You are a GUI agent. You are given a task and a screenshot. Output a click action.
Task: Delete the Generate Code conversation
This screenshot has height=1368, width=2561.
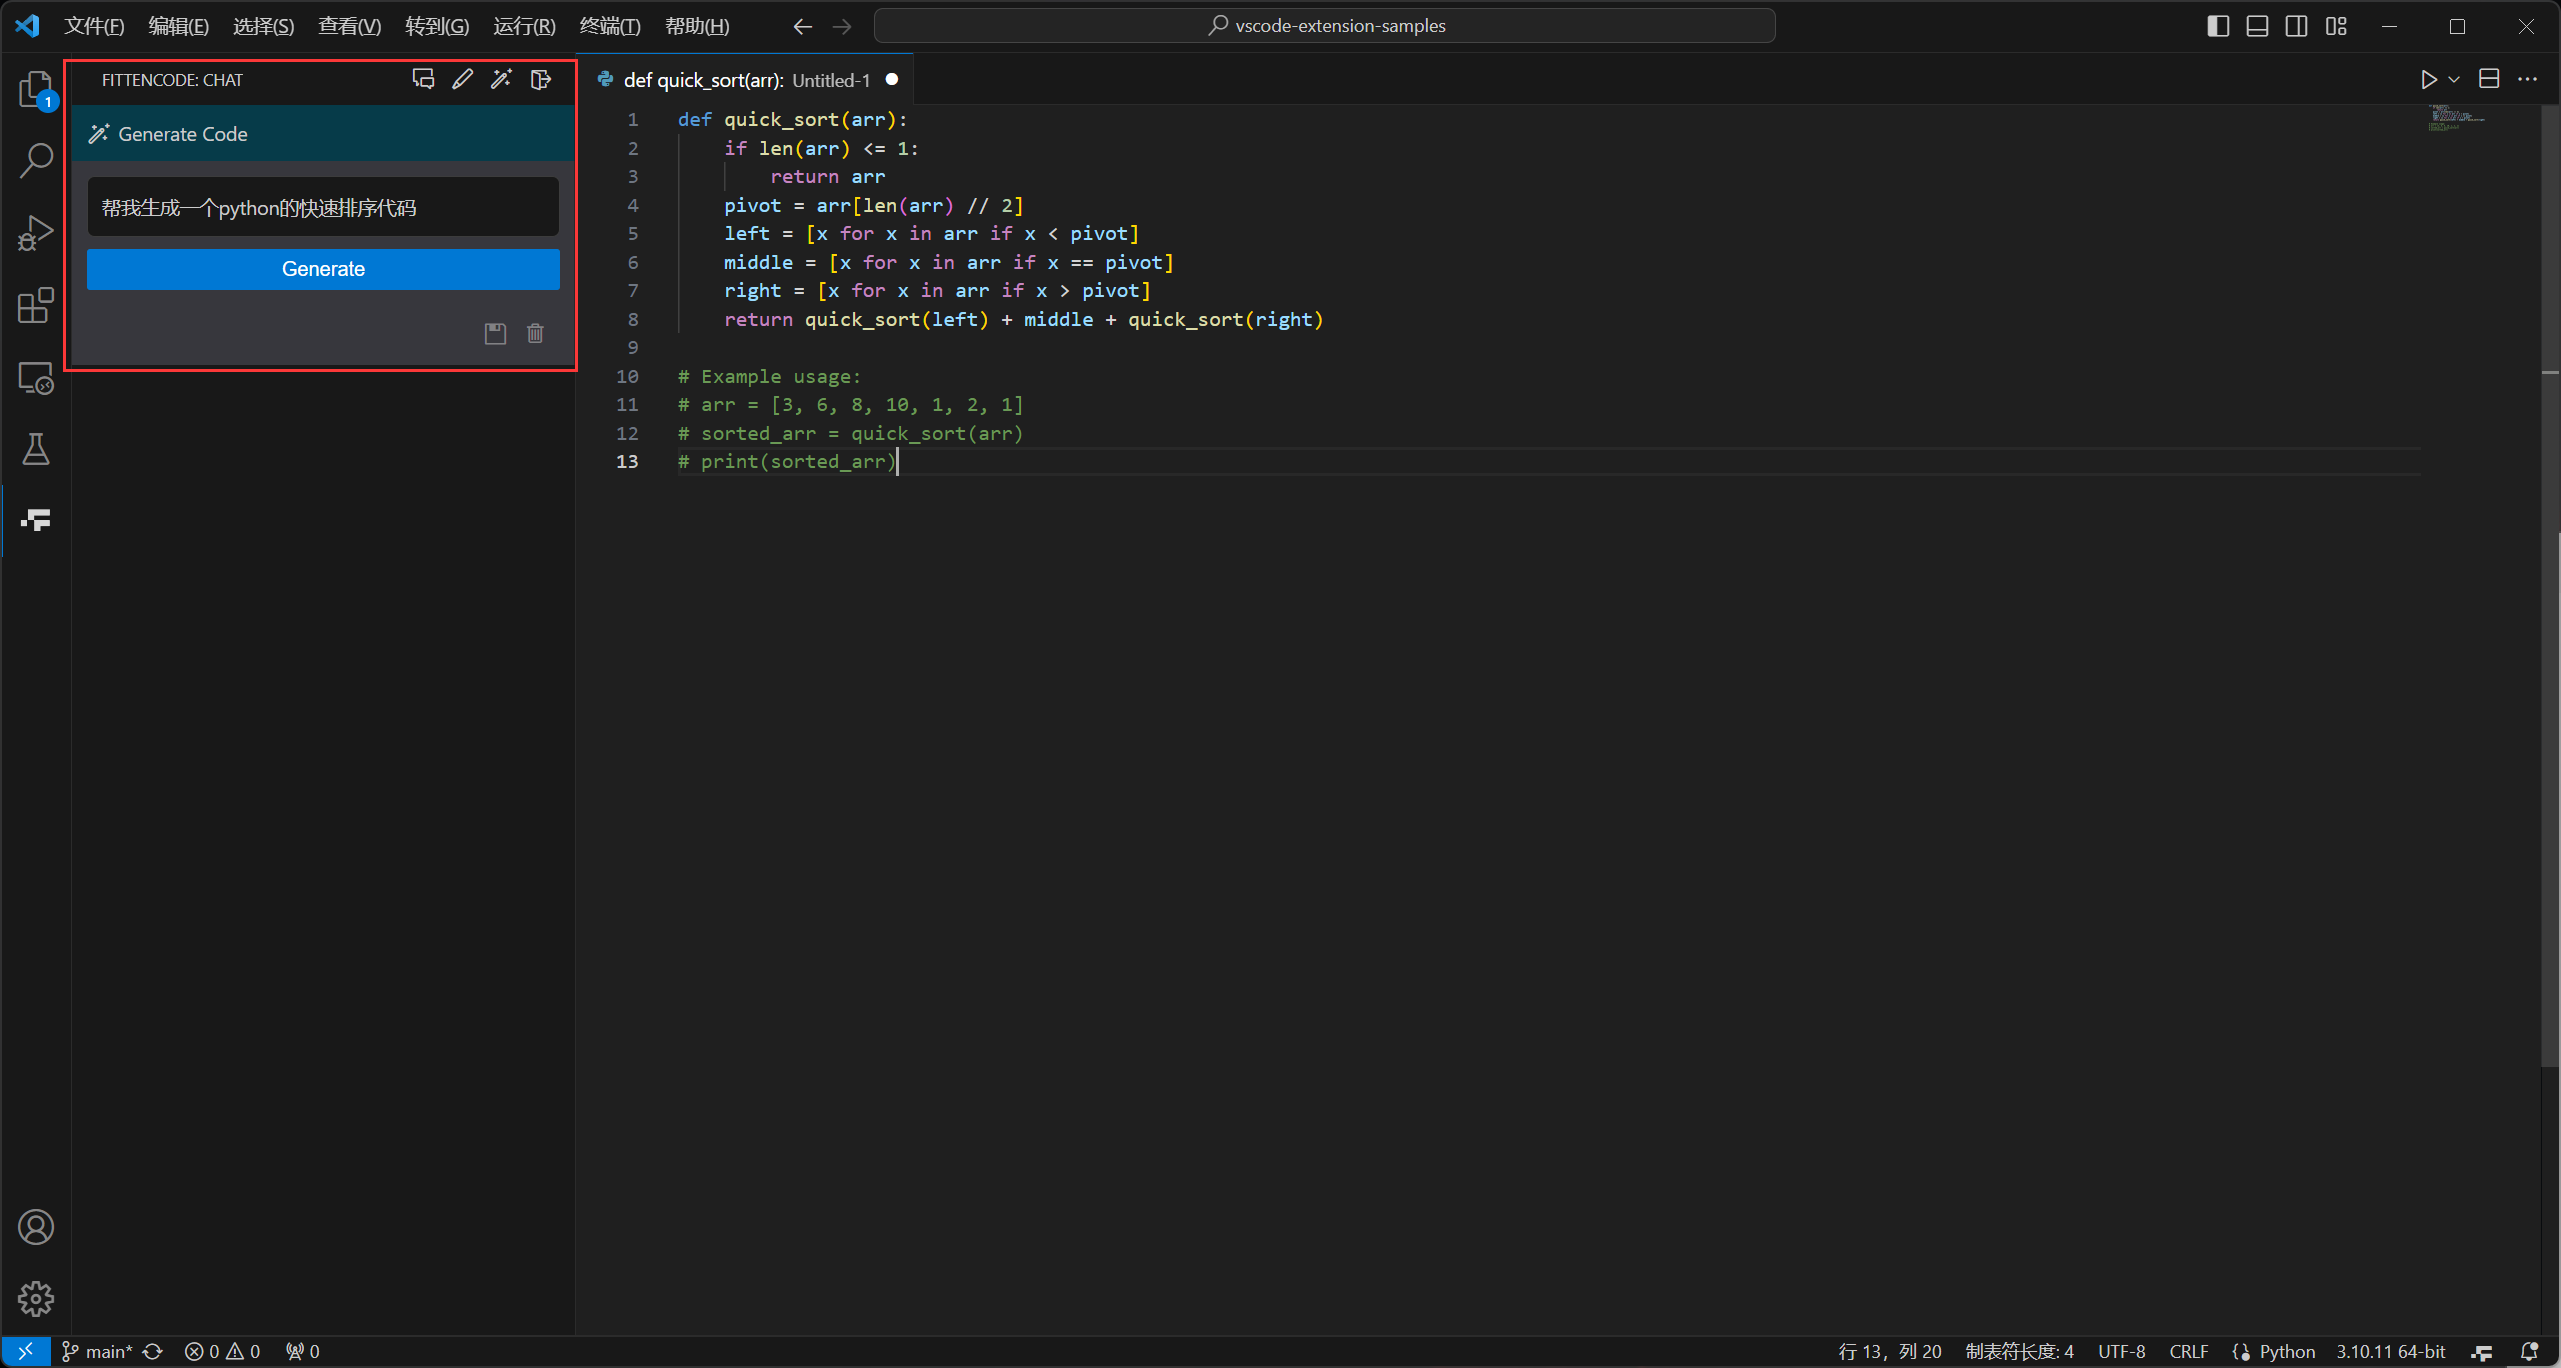(535, 334)
